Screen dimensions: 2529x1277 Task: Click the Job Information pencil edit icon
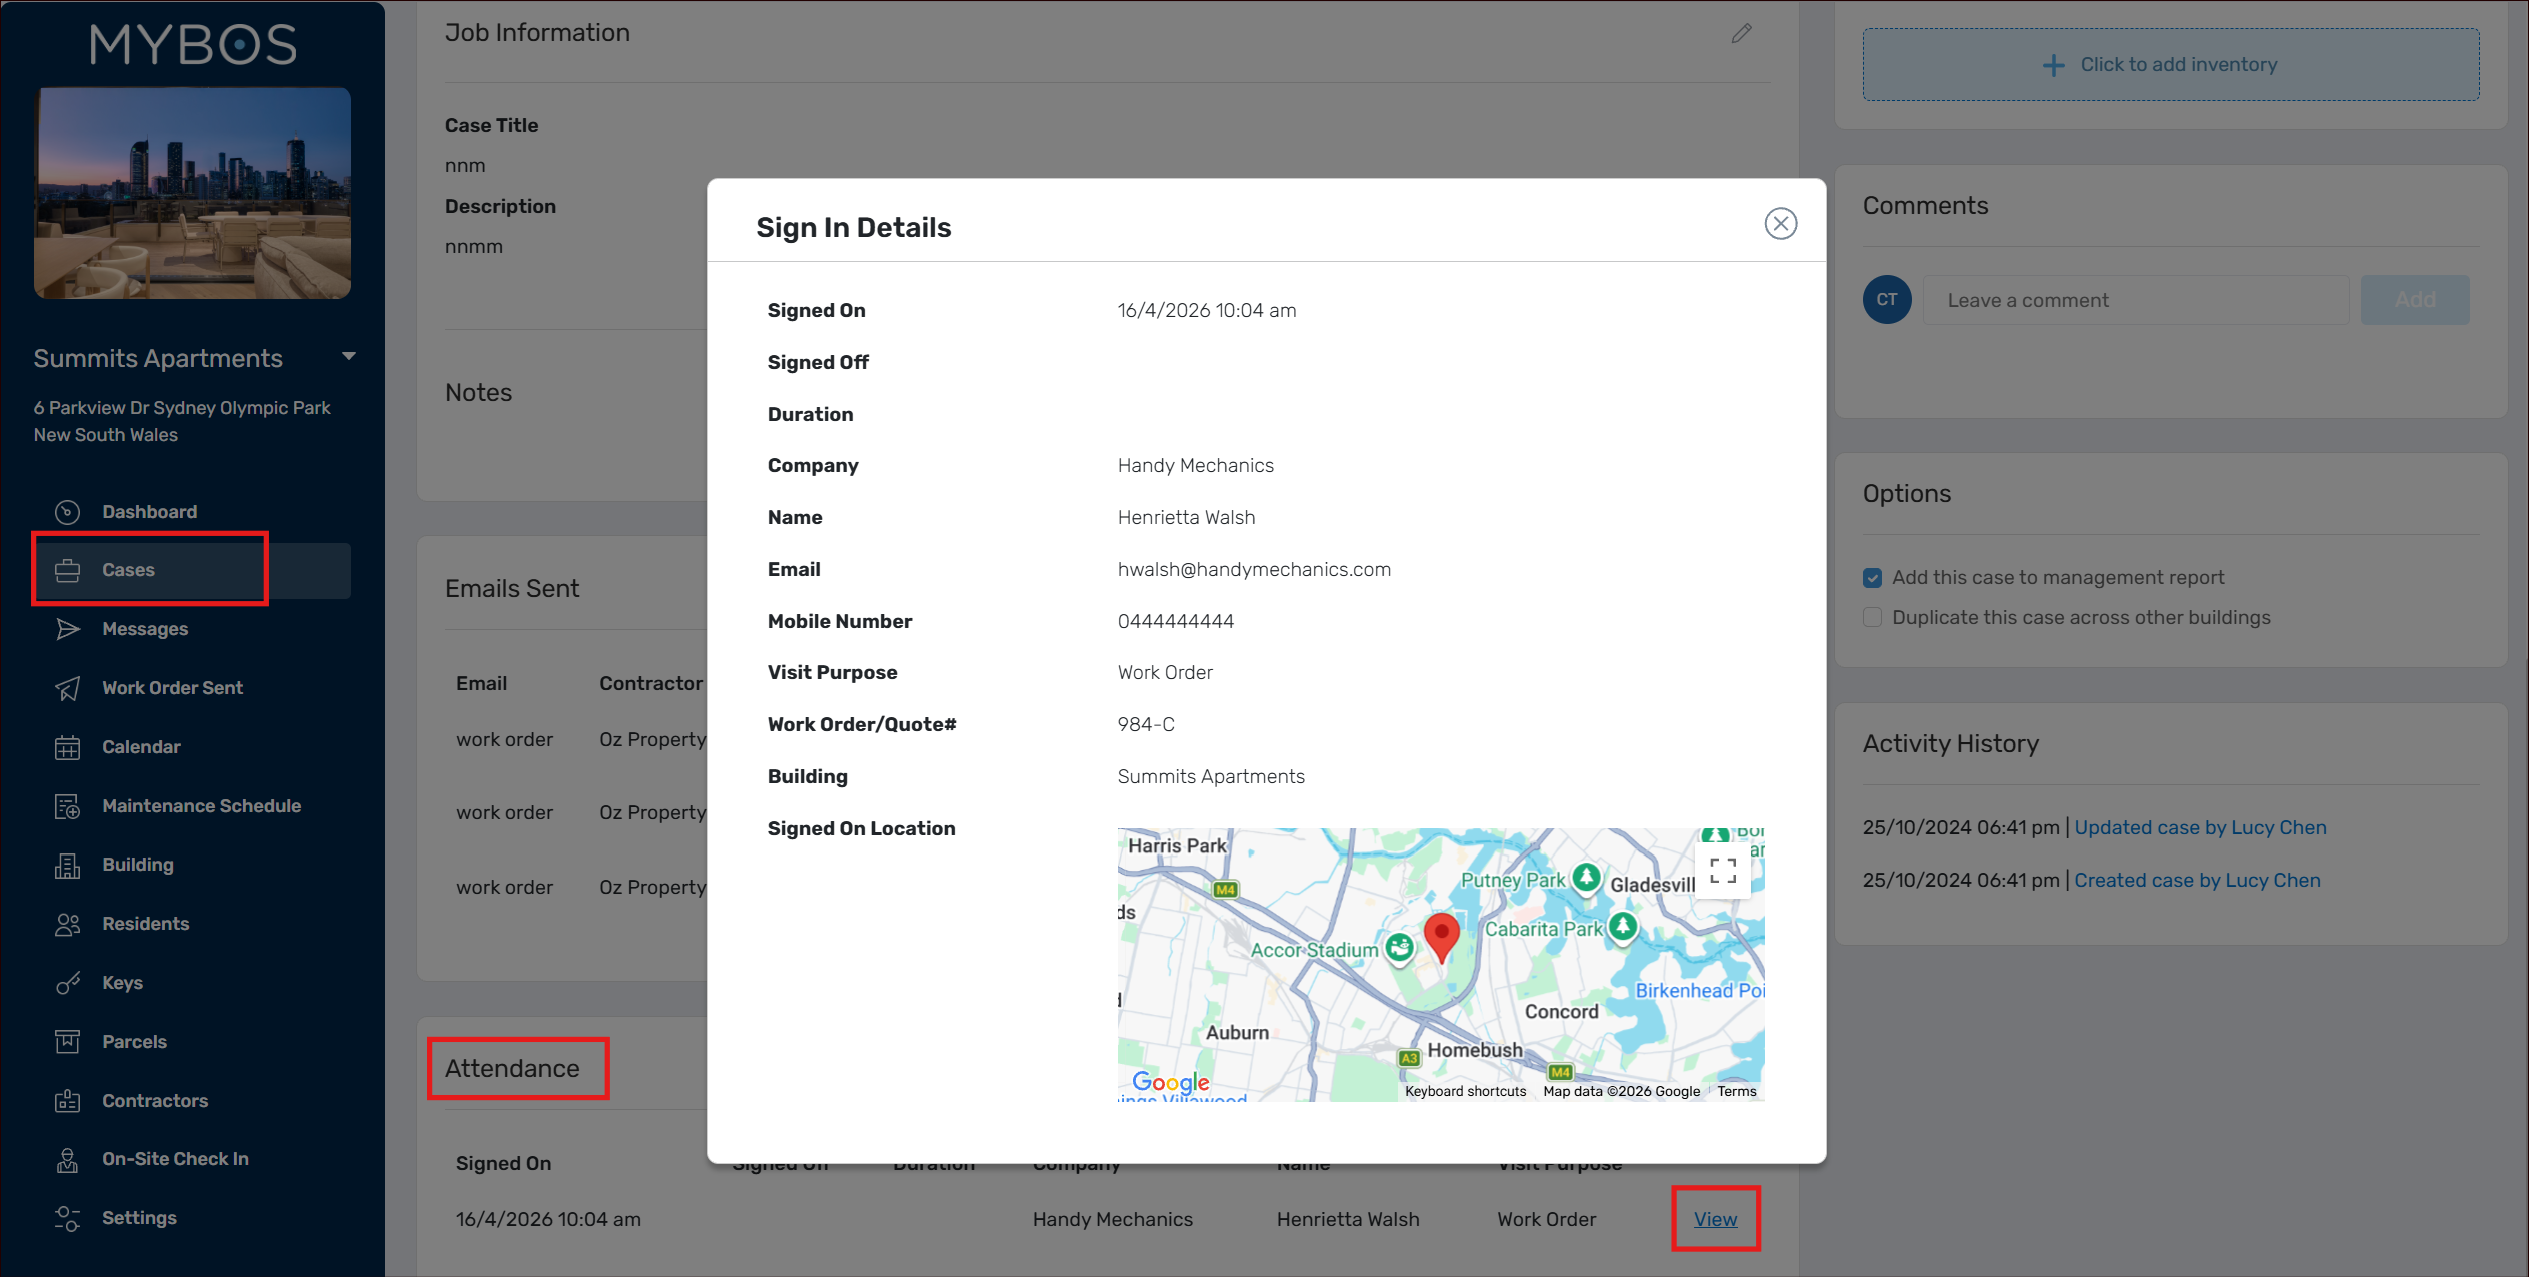[1741, 33]
